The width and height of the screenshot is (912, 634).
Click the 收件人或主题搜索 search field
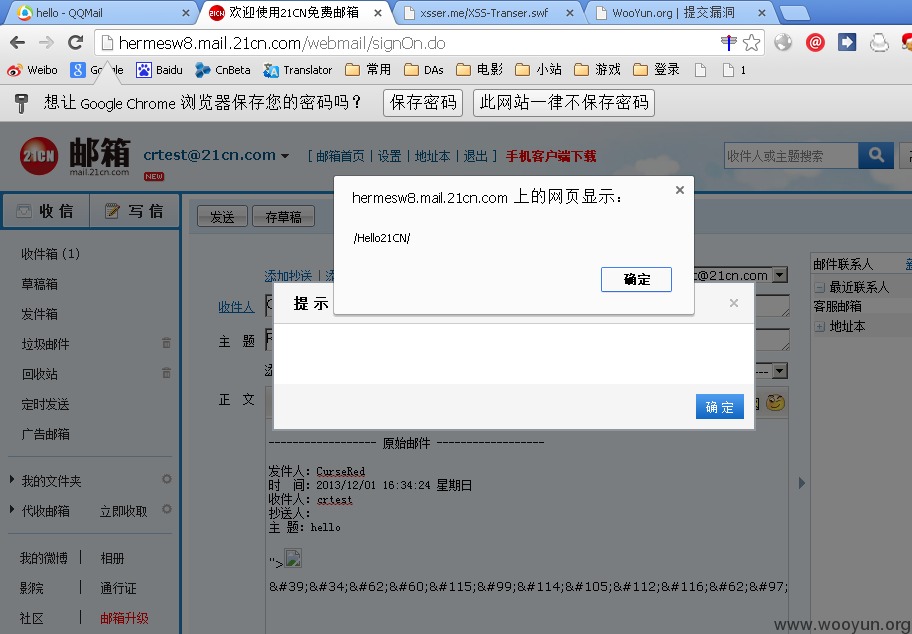tap(791, 155)
